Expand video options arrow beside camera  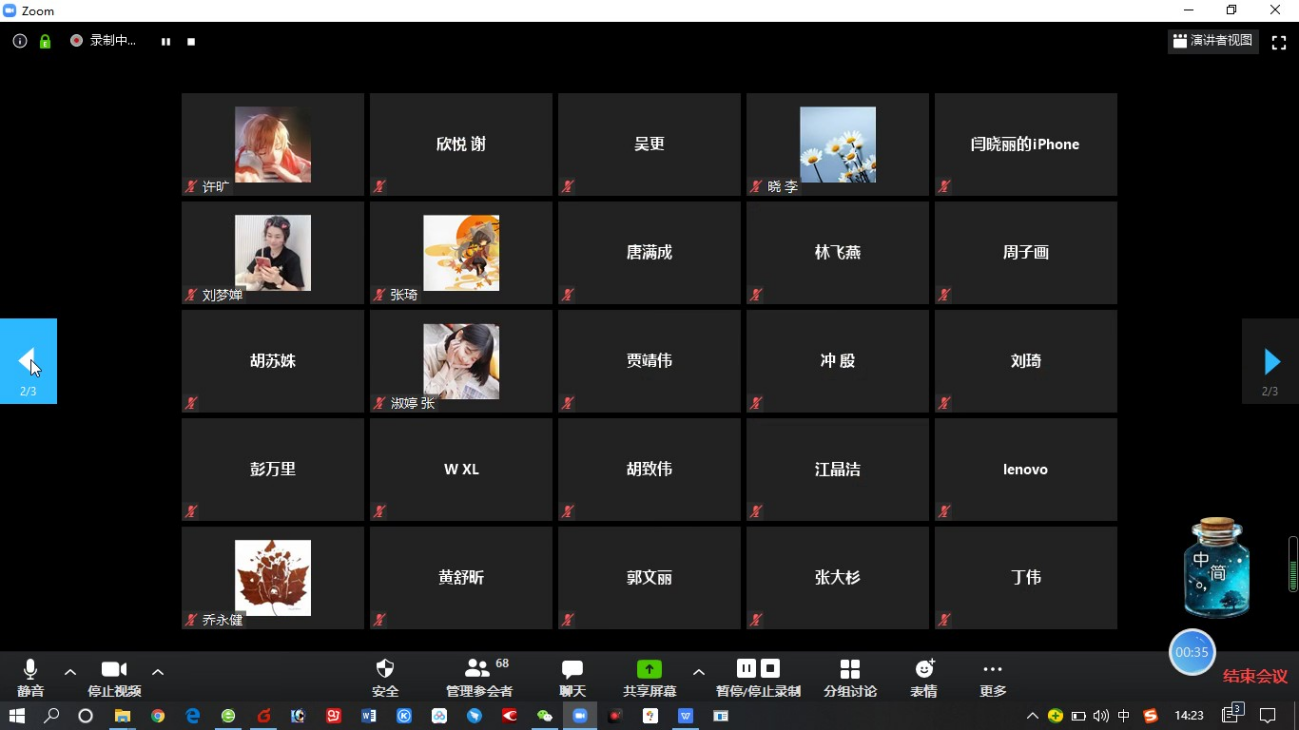pyautogui.click(x=158, y=672)
